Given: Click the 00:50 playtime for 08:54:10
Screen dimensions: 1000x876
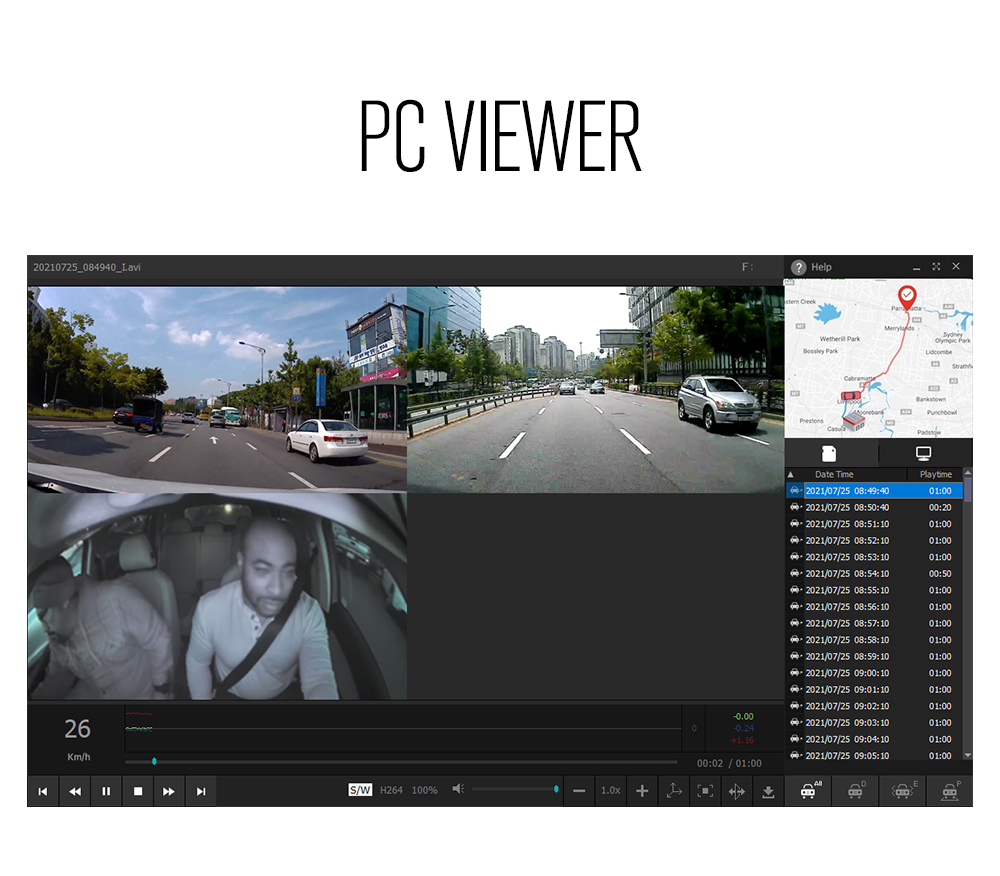Looking at the screenshot, I should pos(940,574).
